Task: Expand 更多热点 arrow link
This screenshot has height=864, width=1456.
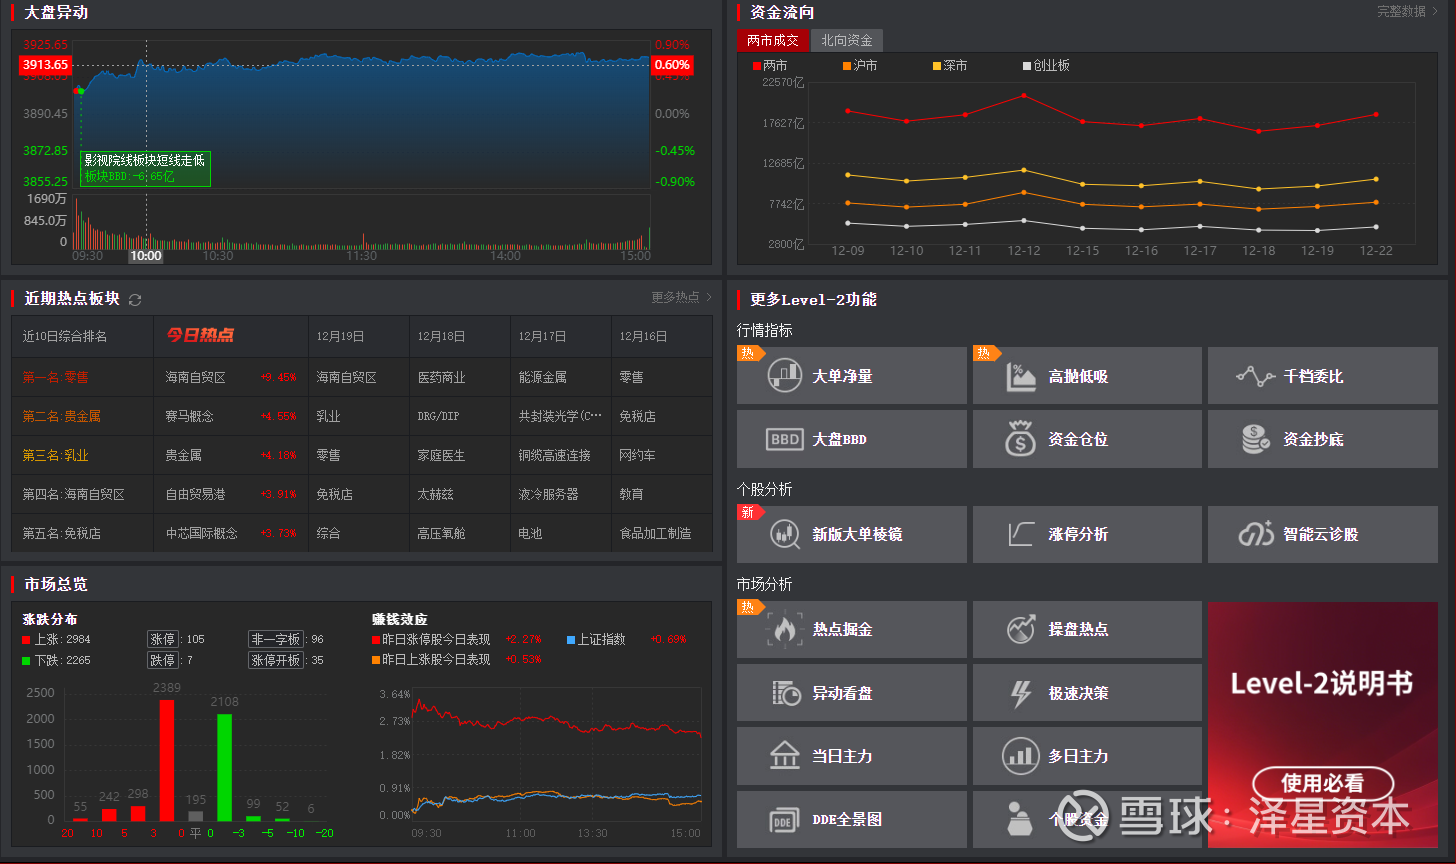Action: tap(682, 297)
